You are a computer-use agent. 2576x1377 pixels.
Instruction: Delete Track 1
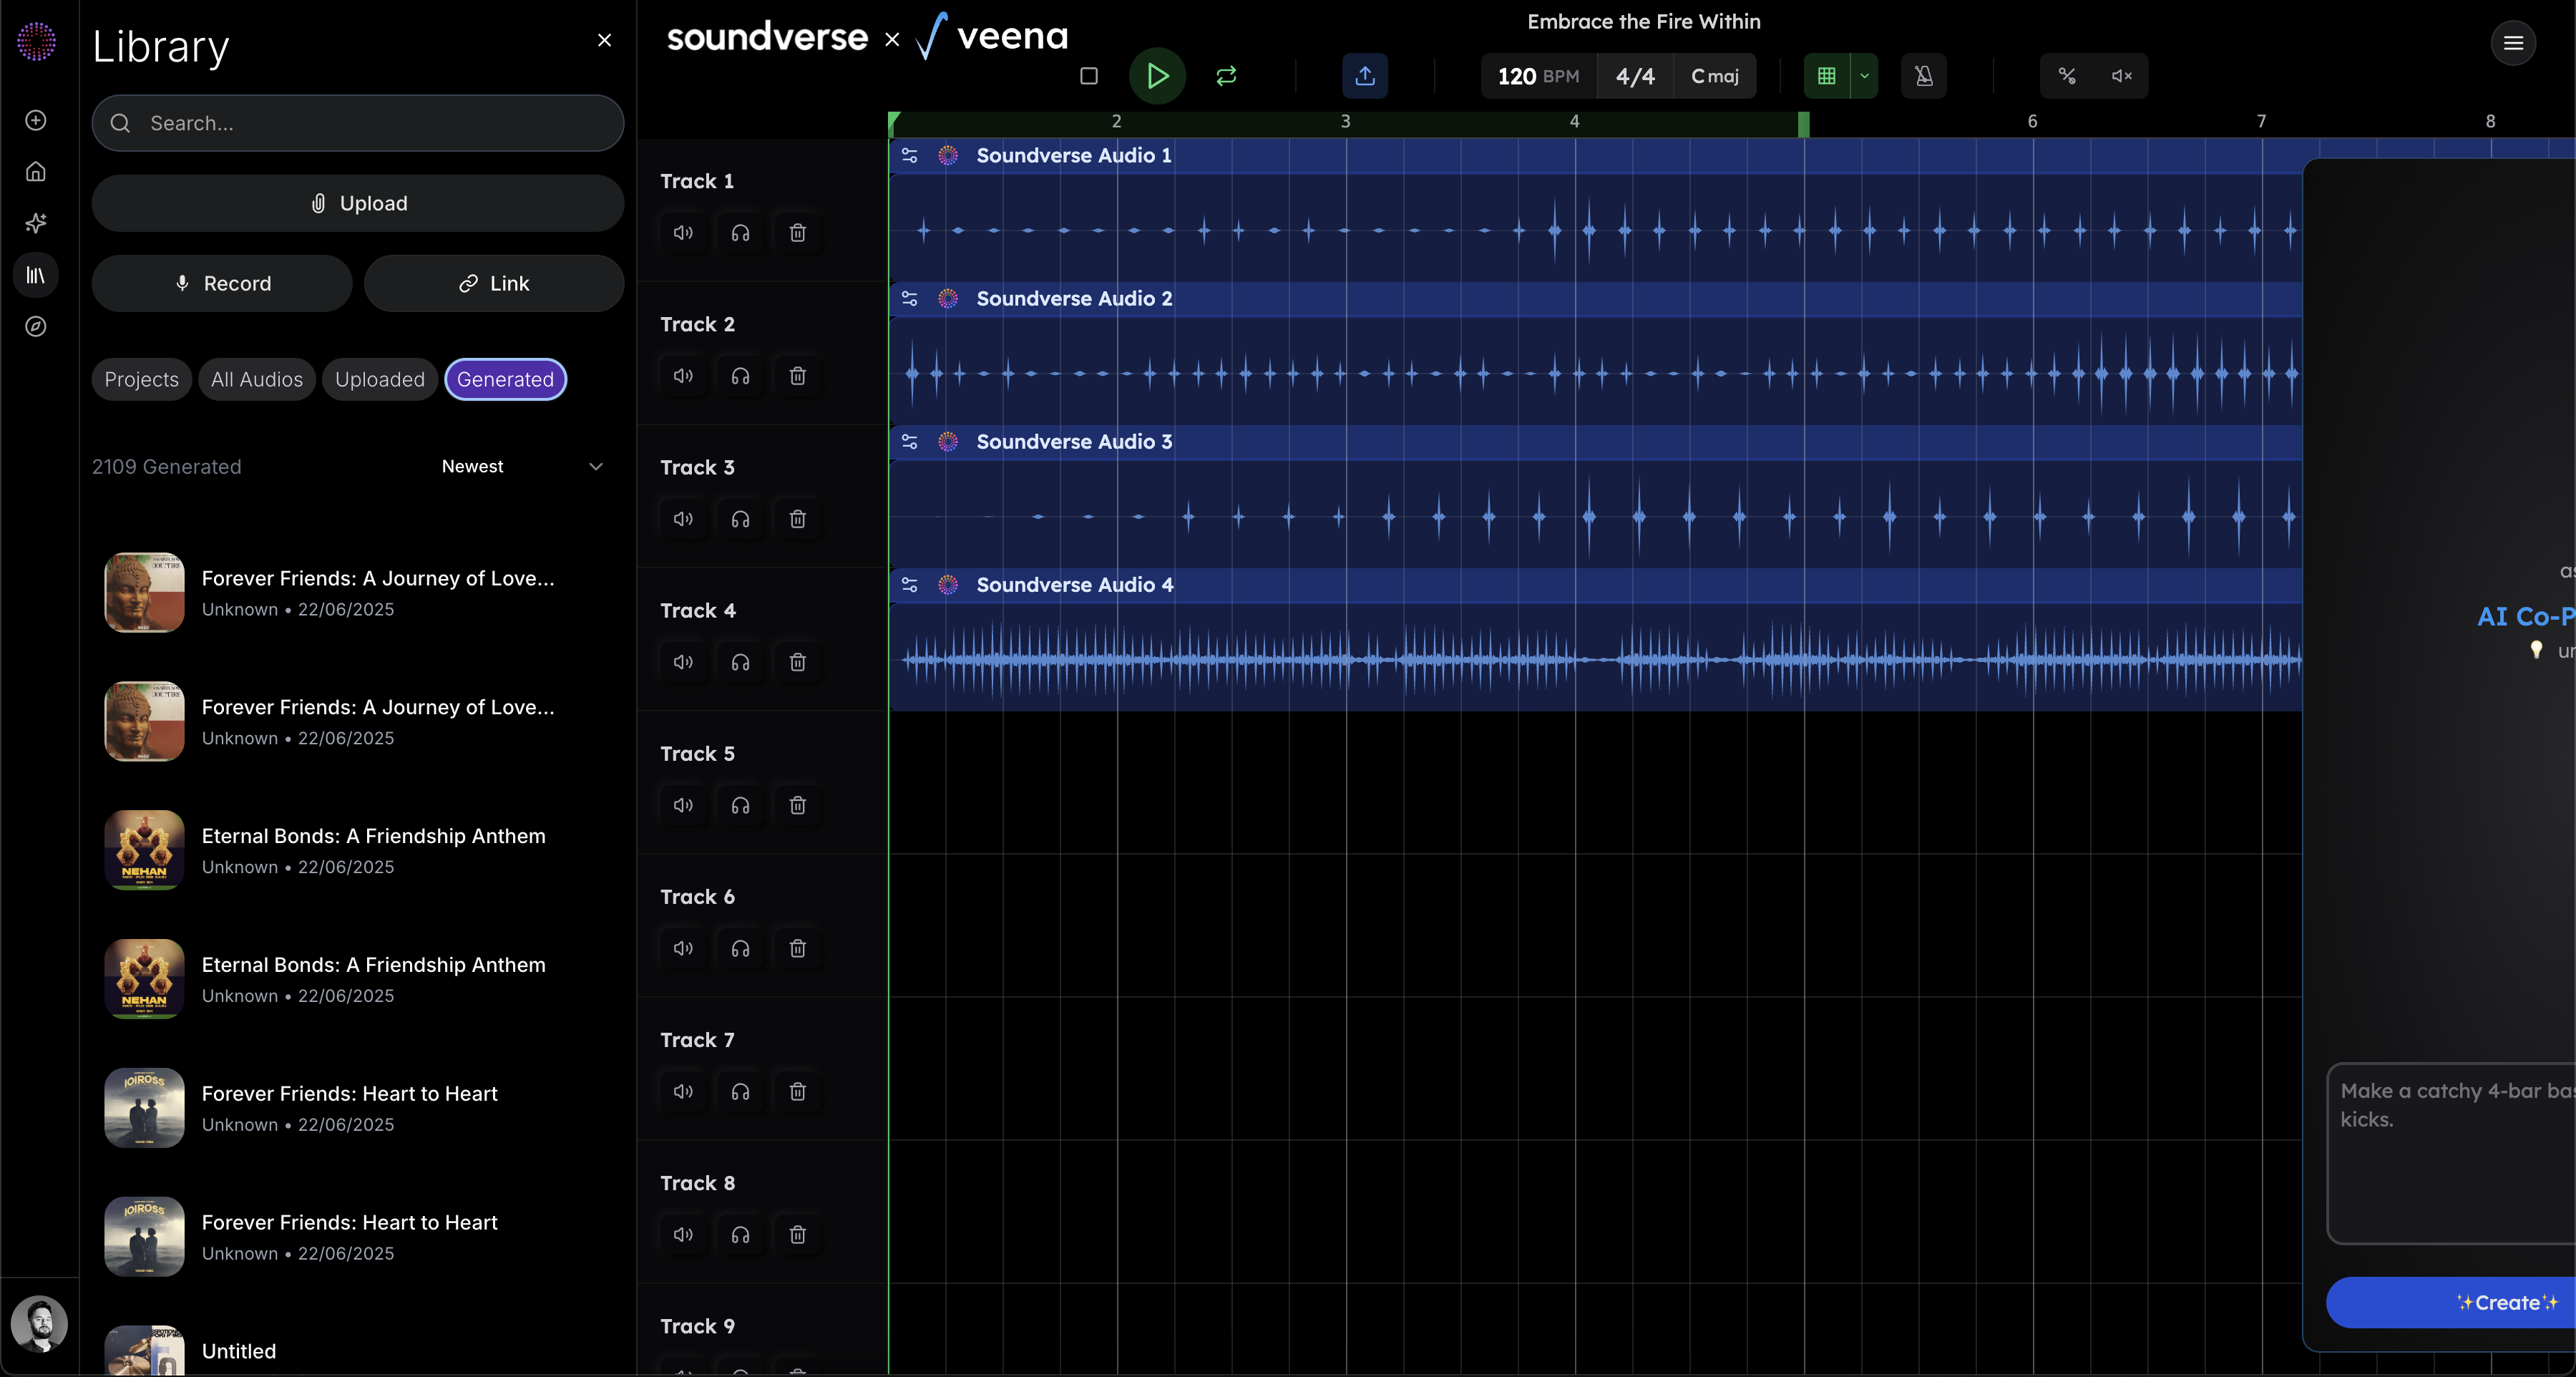[798, 233]
